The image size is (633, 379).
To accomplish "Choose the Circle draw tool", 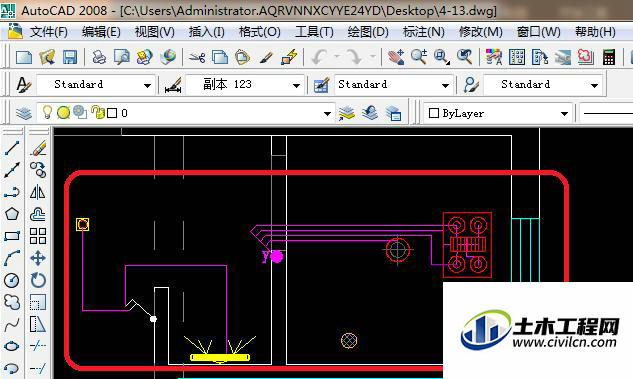I will tap(12, 280).
